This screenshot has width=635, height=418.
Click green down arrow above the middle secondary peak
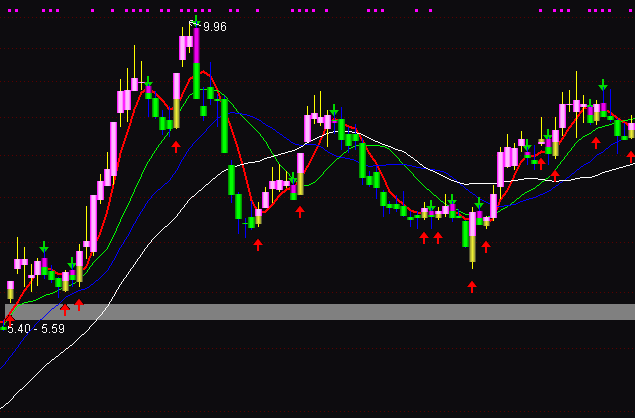tap(334, 110)
